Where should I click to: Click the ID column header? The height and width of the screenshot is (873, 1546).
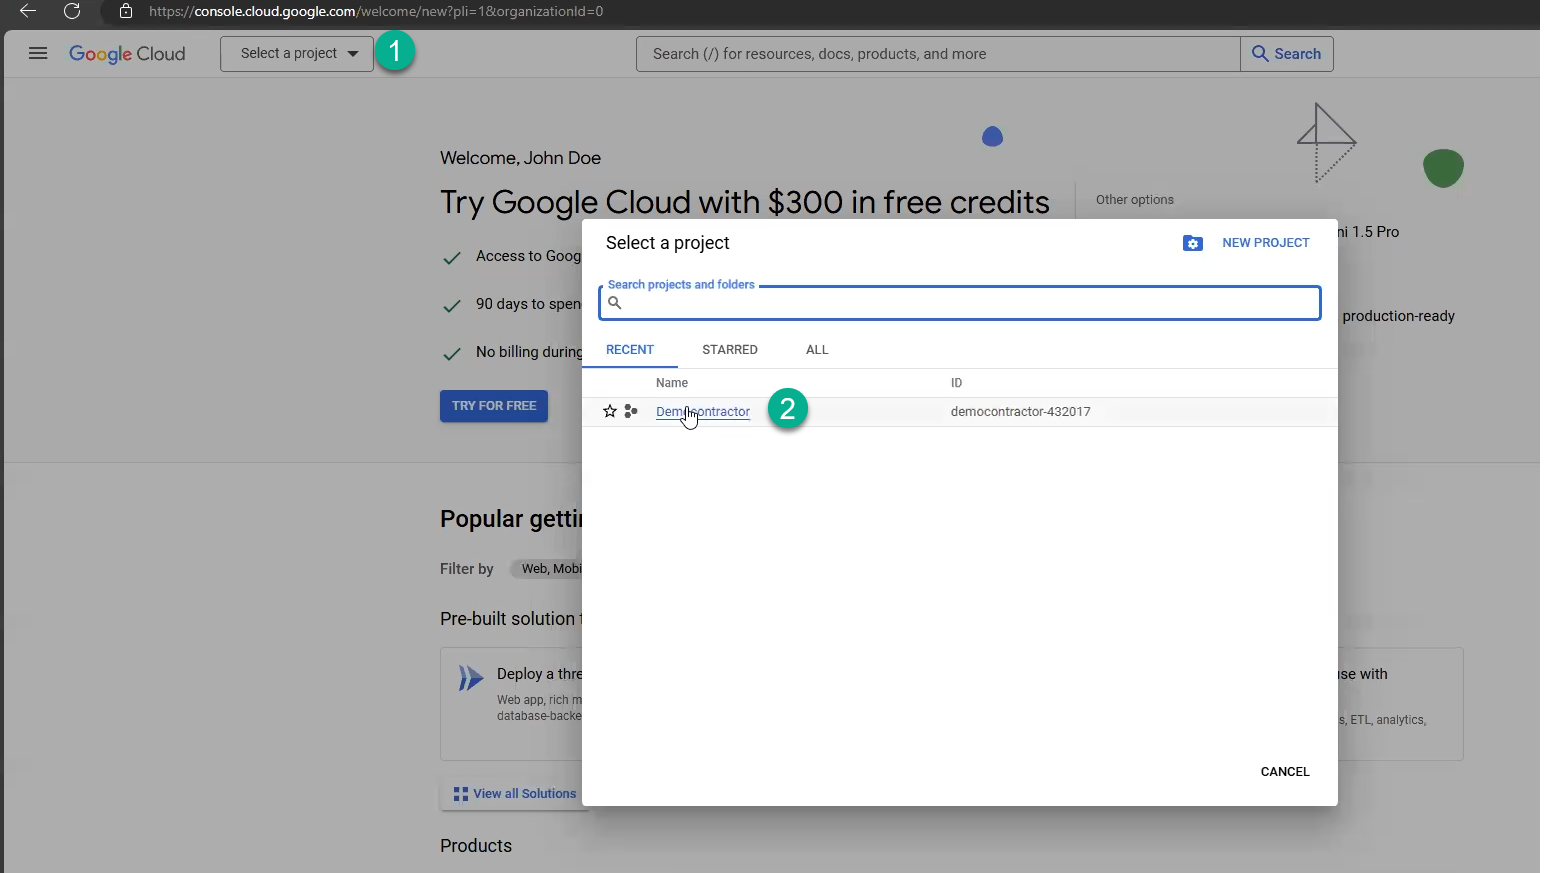pyautogui.click(x=956, y=383)
